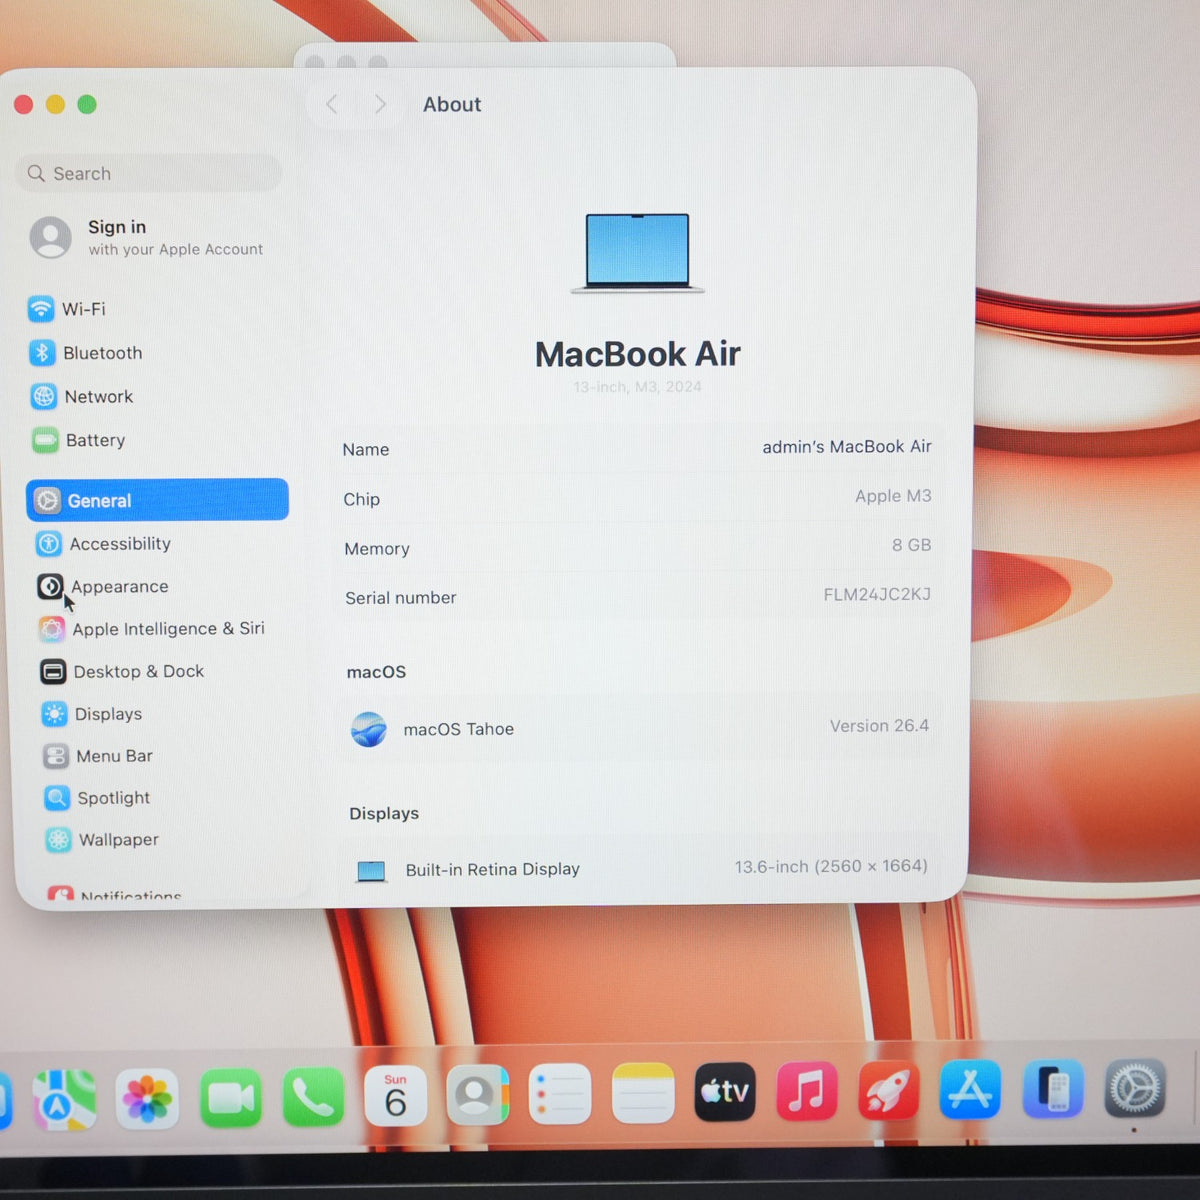This screenshot has height=1200, width=1200.
Task: Click the Search field in sidebar
Action: tap(149, 173)
